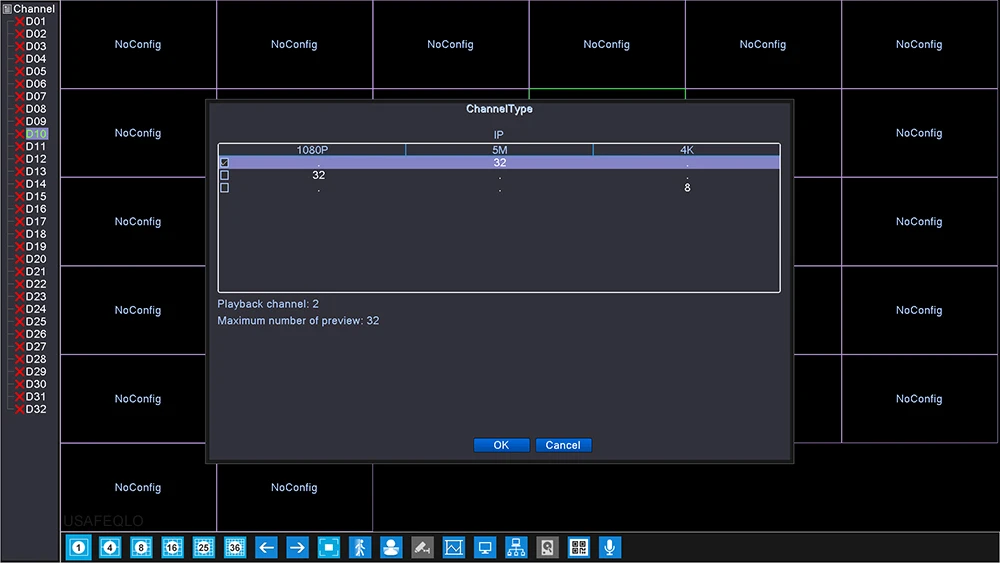Select the 36-split view layout
The width and height of the screenshot is (1000, 563).
235,547
